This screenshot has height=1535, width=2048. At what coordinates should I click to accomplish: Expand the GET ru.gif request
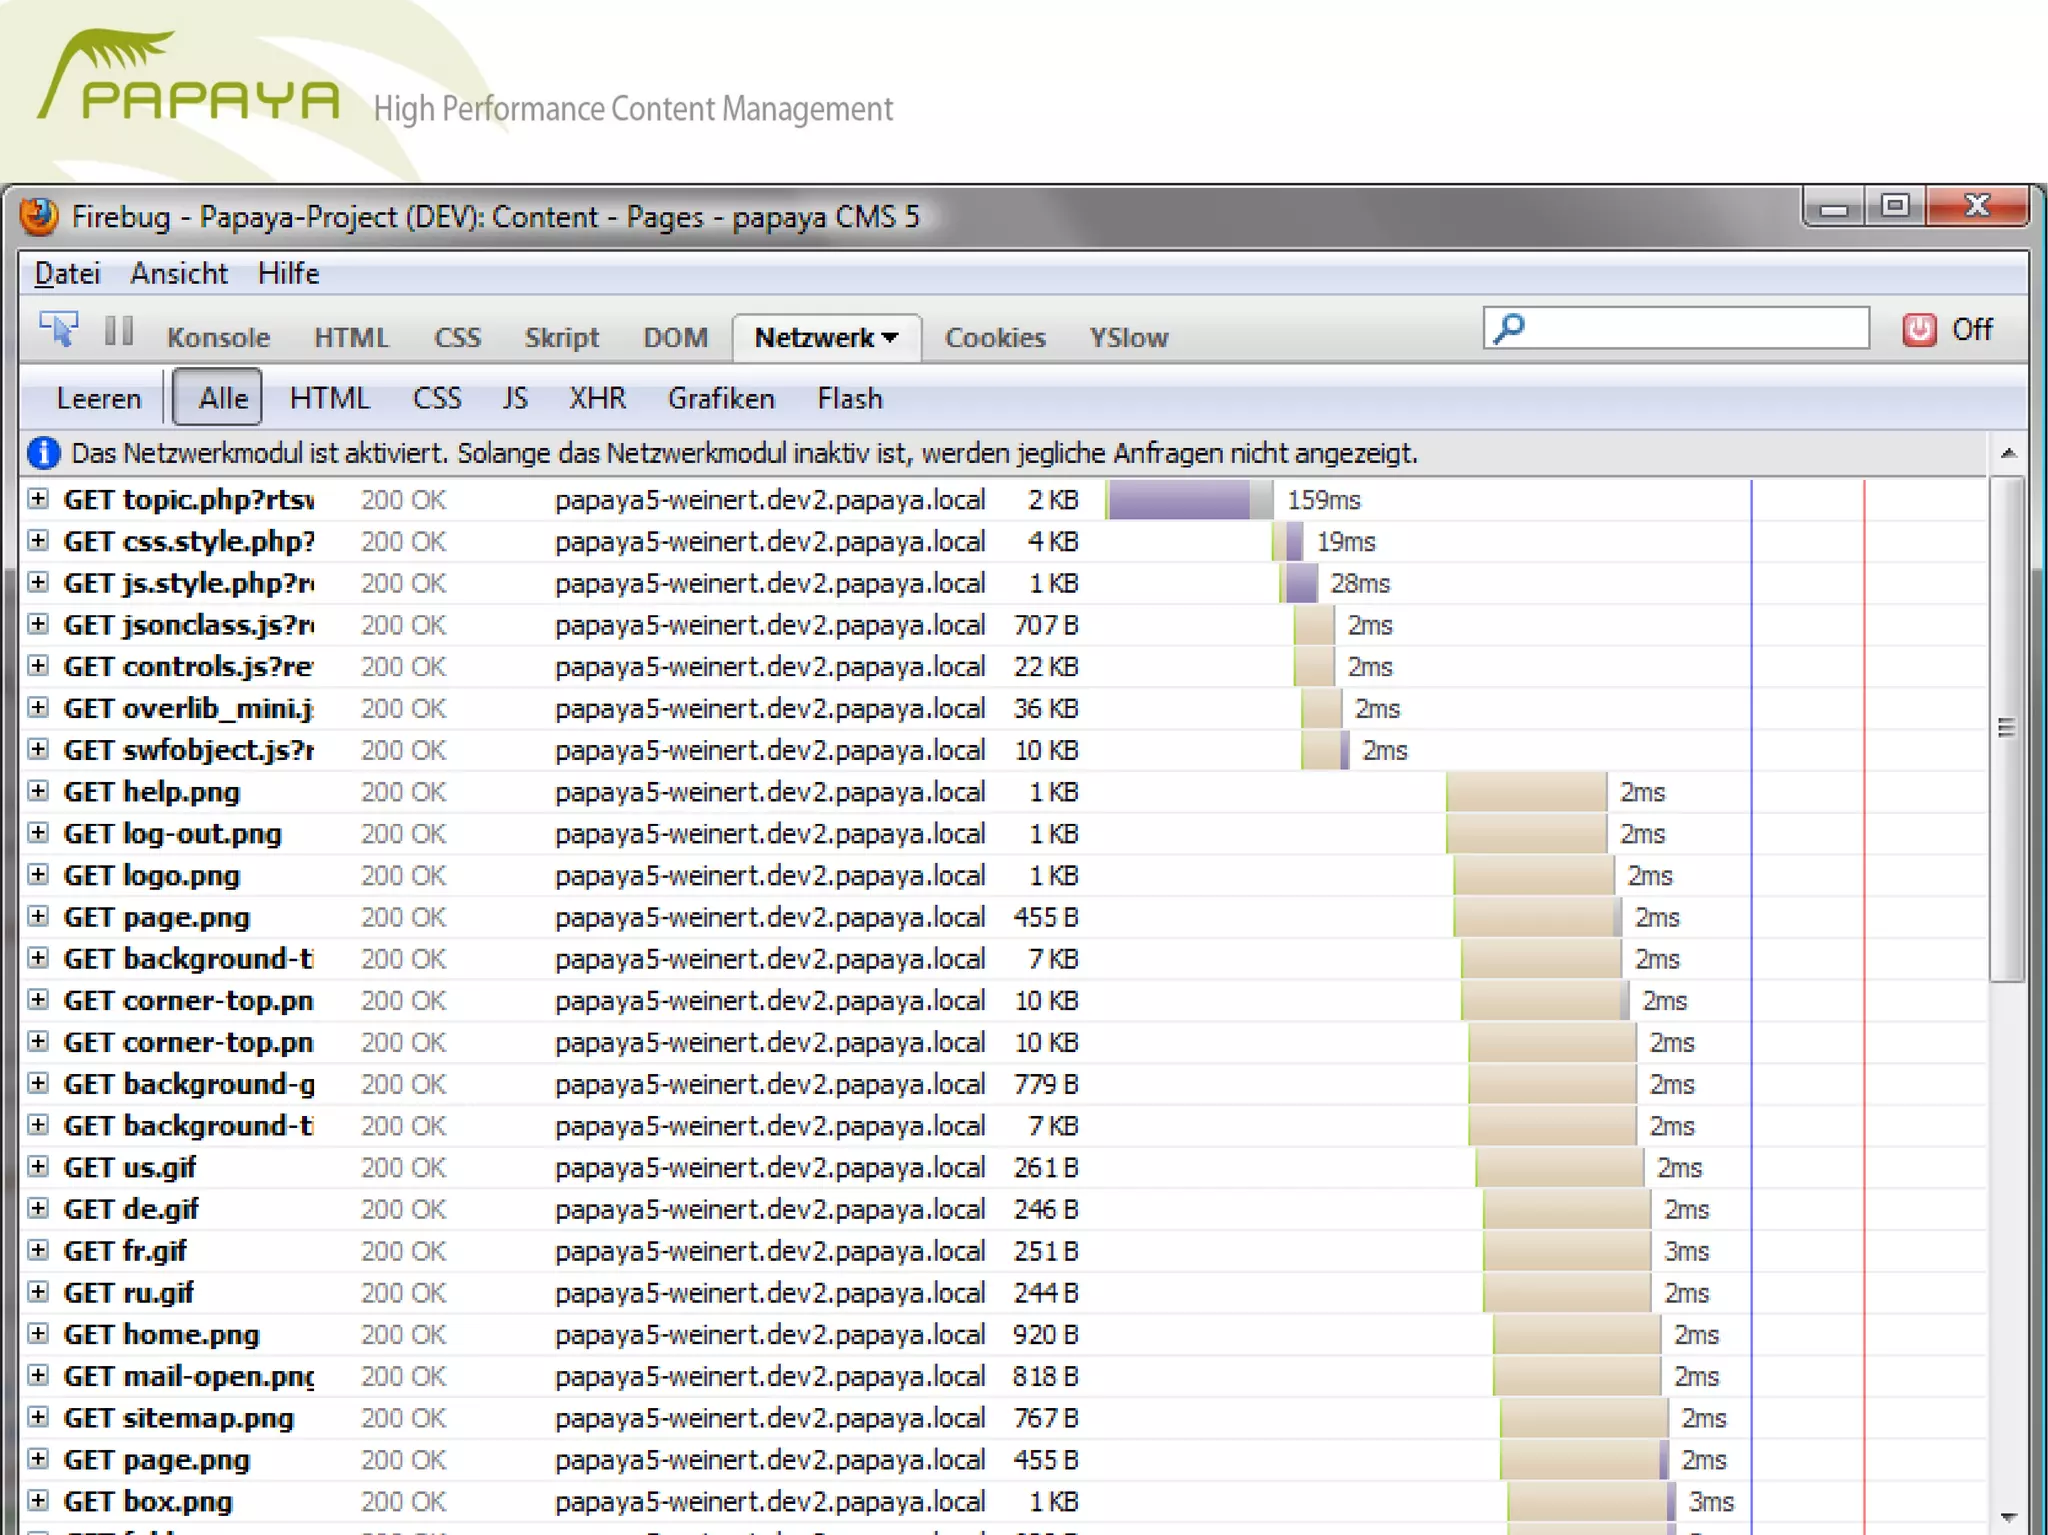coord(38,1291)
